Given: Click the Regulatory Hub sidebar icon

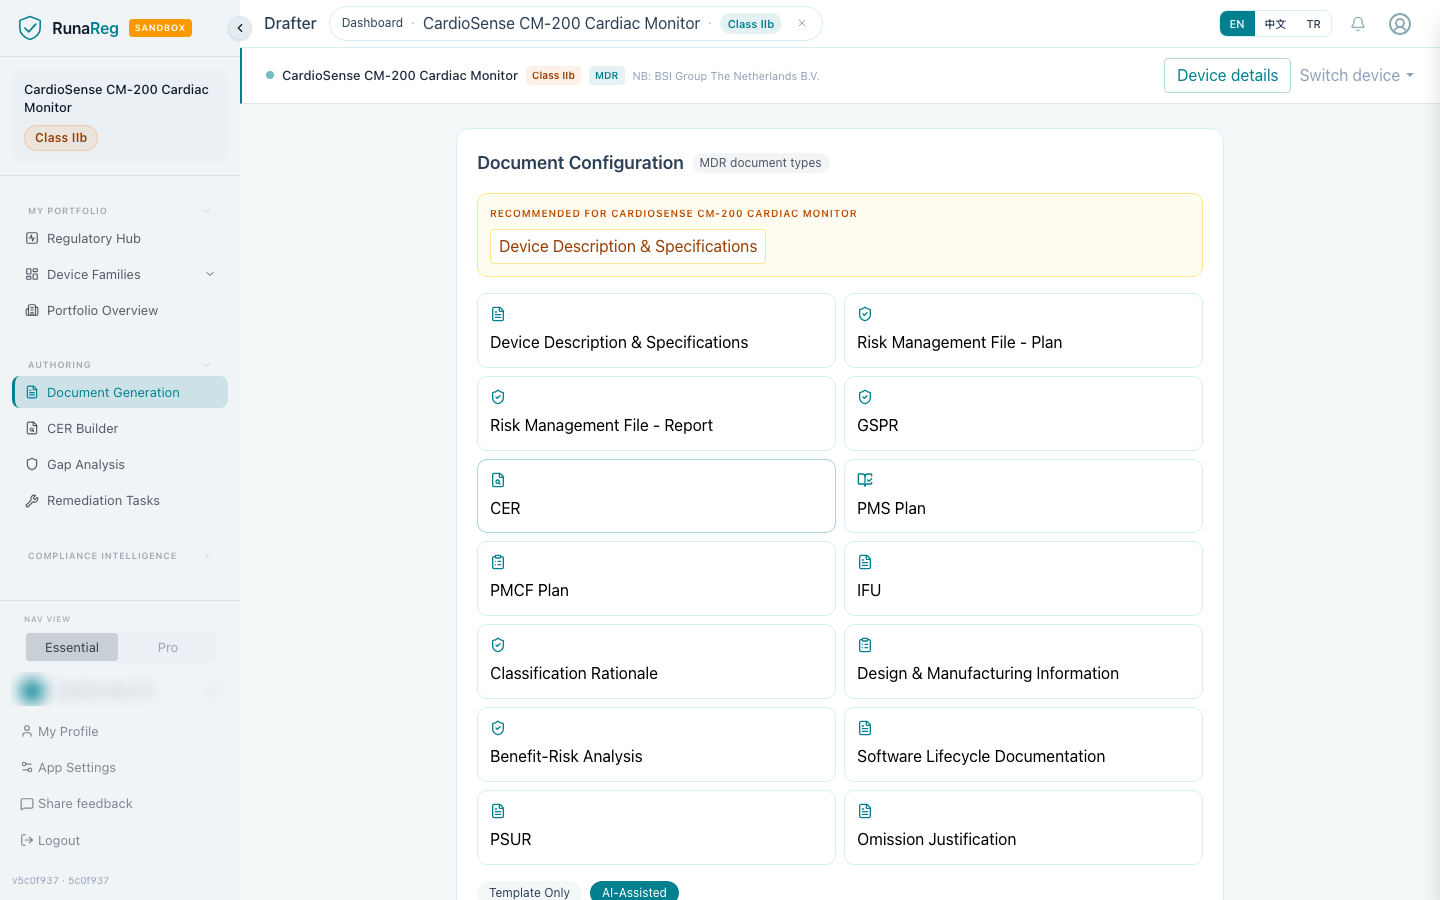Looking at the screenshot, I should 32,238.
